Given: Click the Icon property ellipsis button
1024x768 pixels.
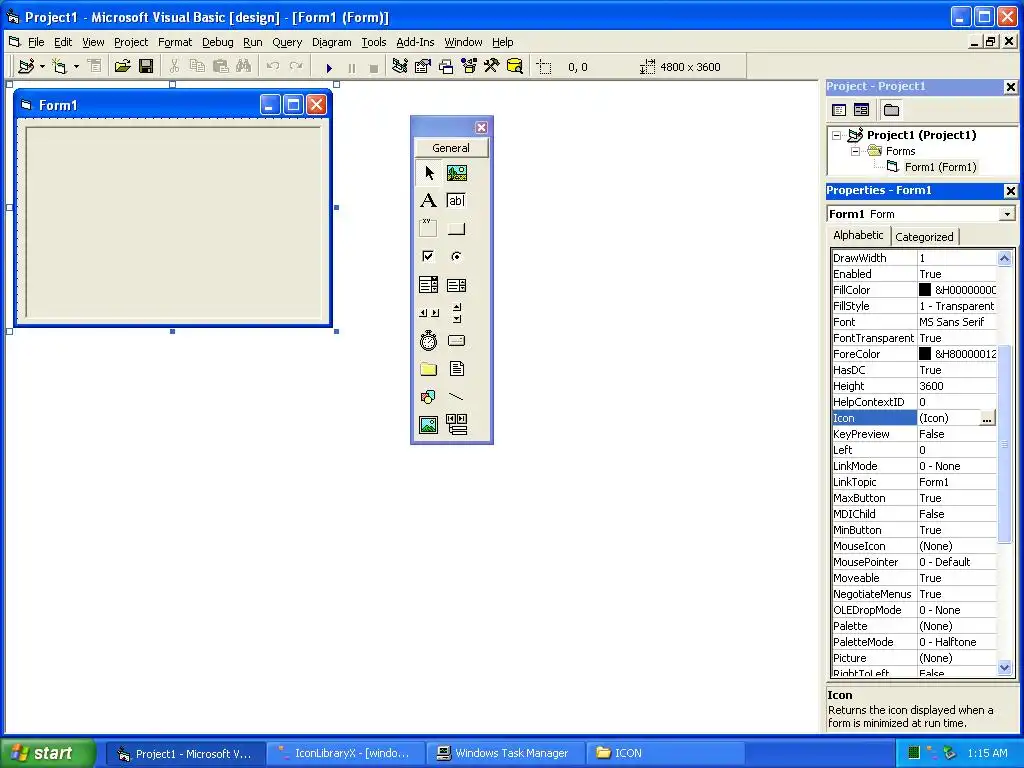Looking at the screenshot, I should (987, 419).
